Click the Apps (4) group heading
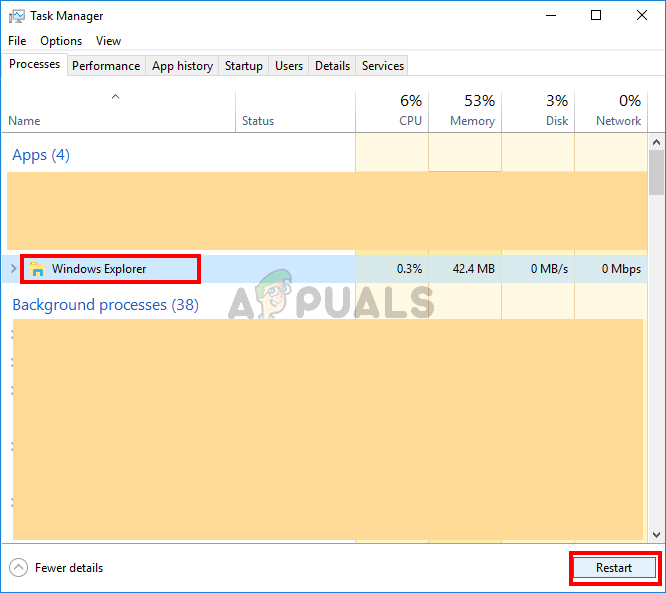The width and height of the screenshot is (666, 593). point(41,155)
